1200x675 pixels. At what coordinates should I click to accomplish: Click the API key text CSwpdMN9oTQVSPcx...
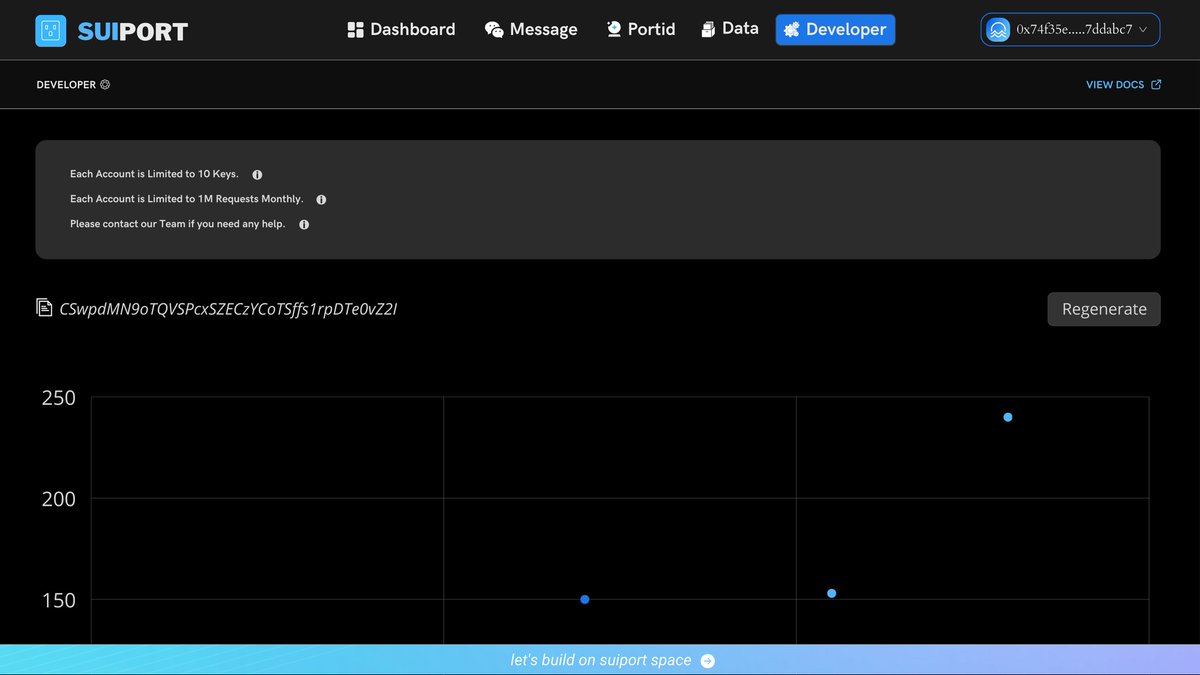click(x=228, y=309)
